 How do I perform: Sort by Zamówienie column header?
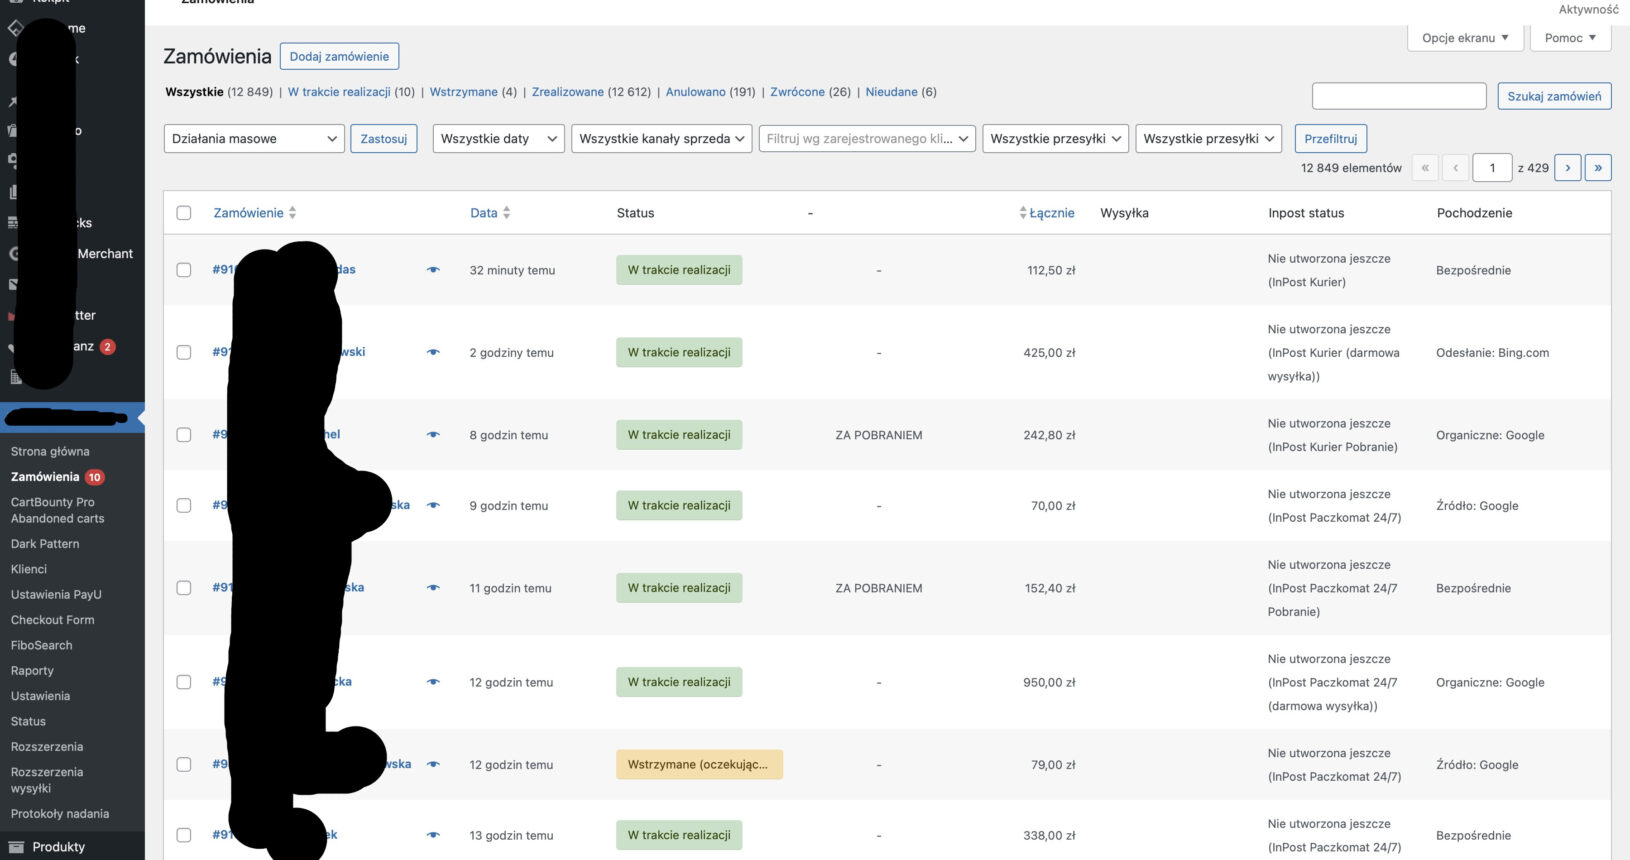coord(248,213)
